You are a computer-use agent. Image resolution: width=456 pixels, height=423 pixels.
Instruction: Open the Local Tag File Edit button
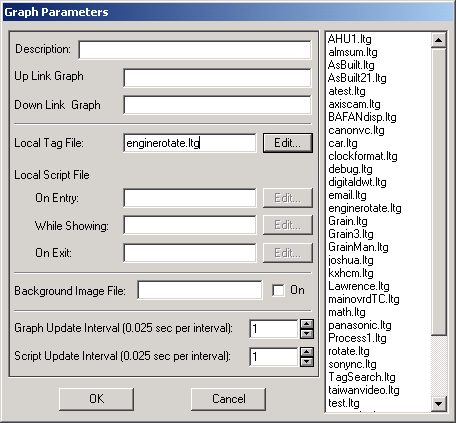pyautogui.click(x=288, y=143)
